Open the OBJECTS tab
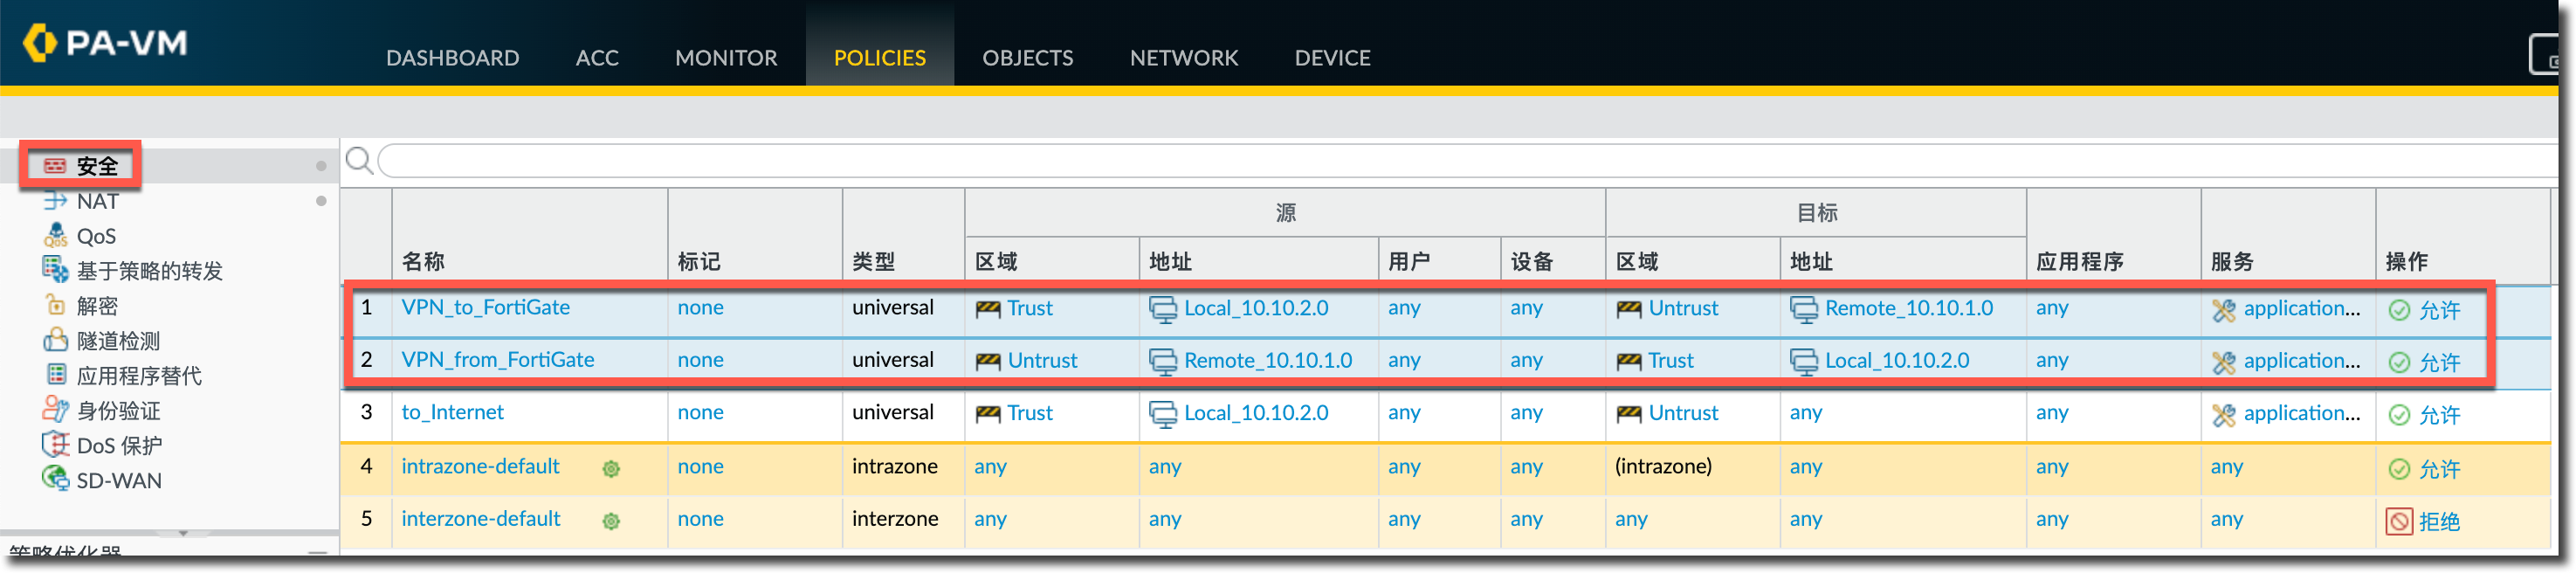2576x573 pixels. (1027, 58)
